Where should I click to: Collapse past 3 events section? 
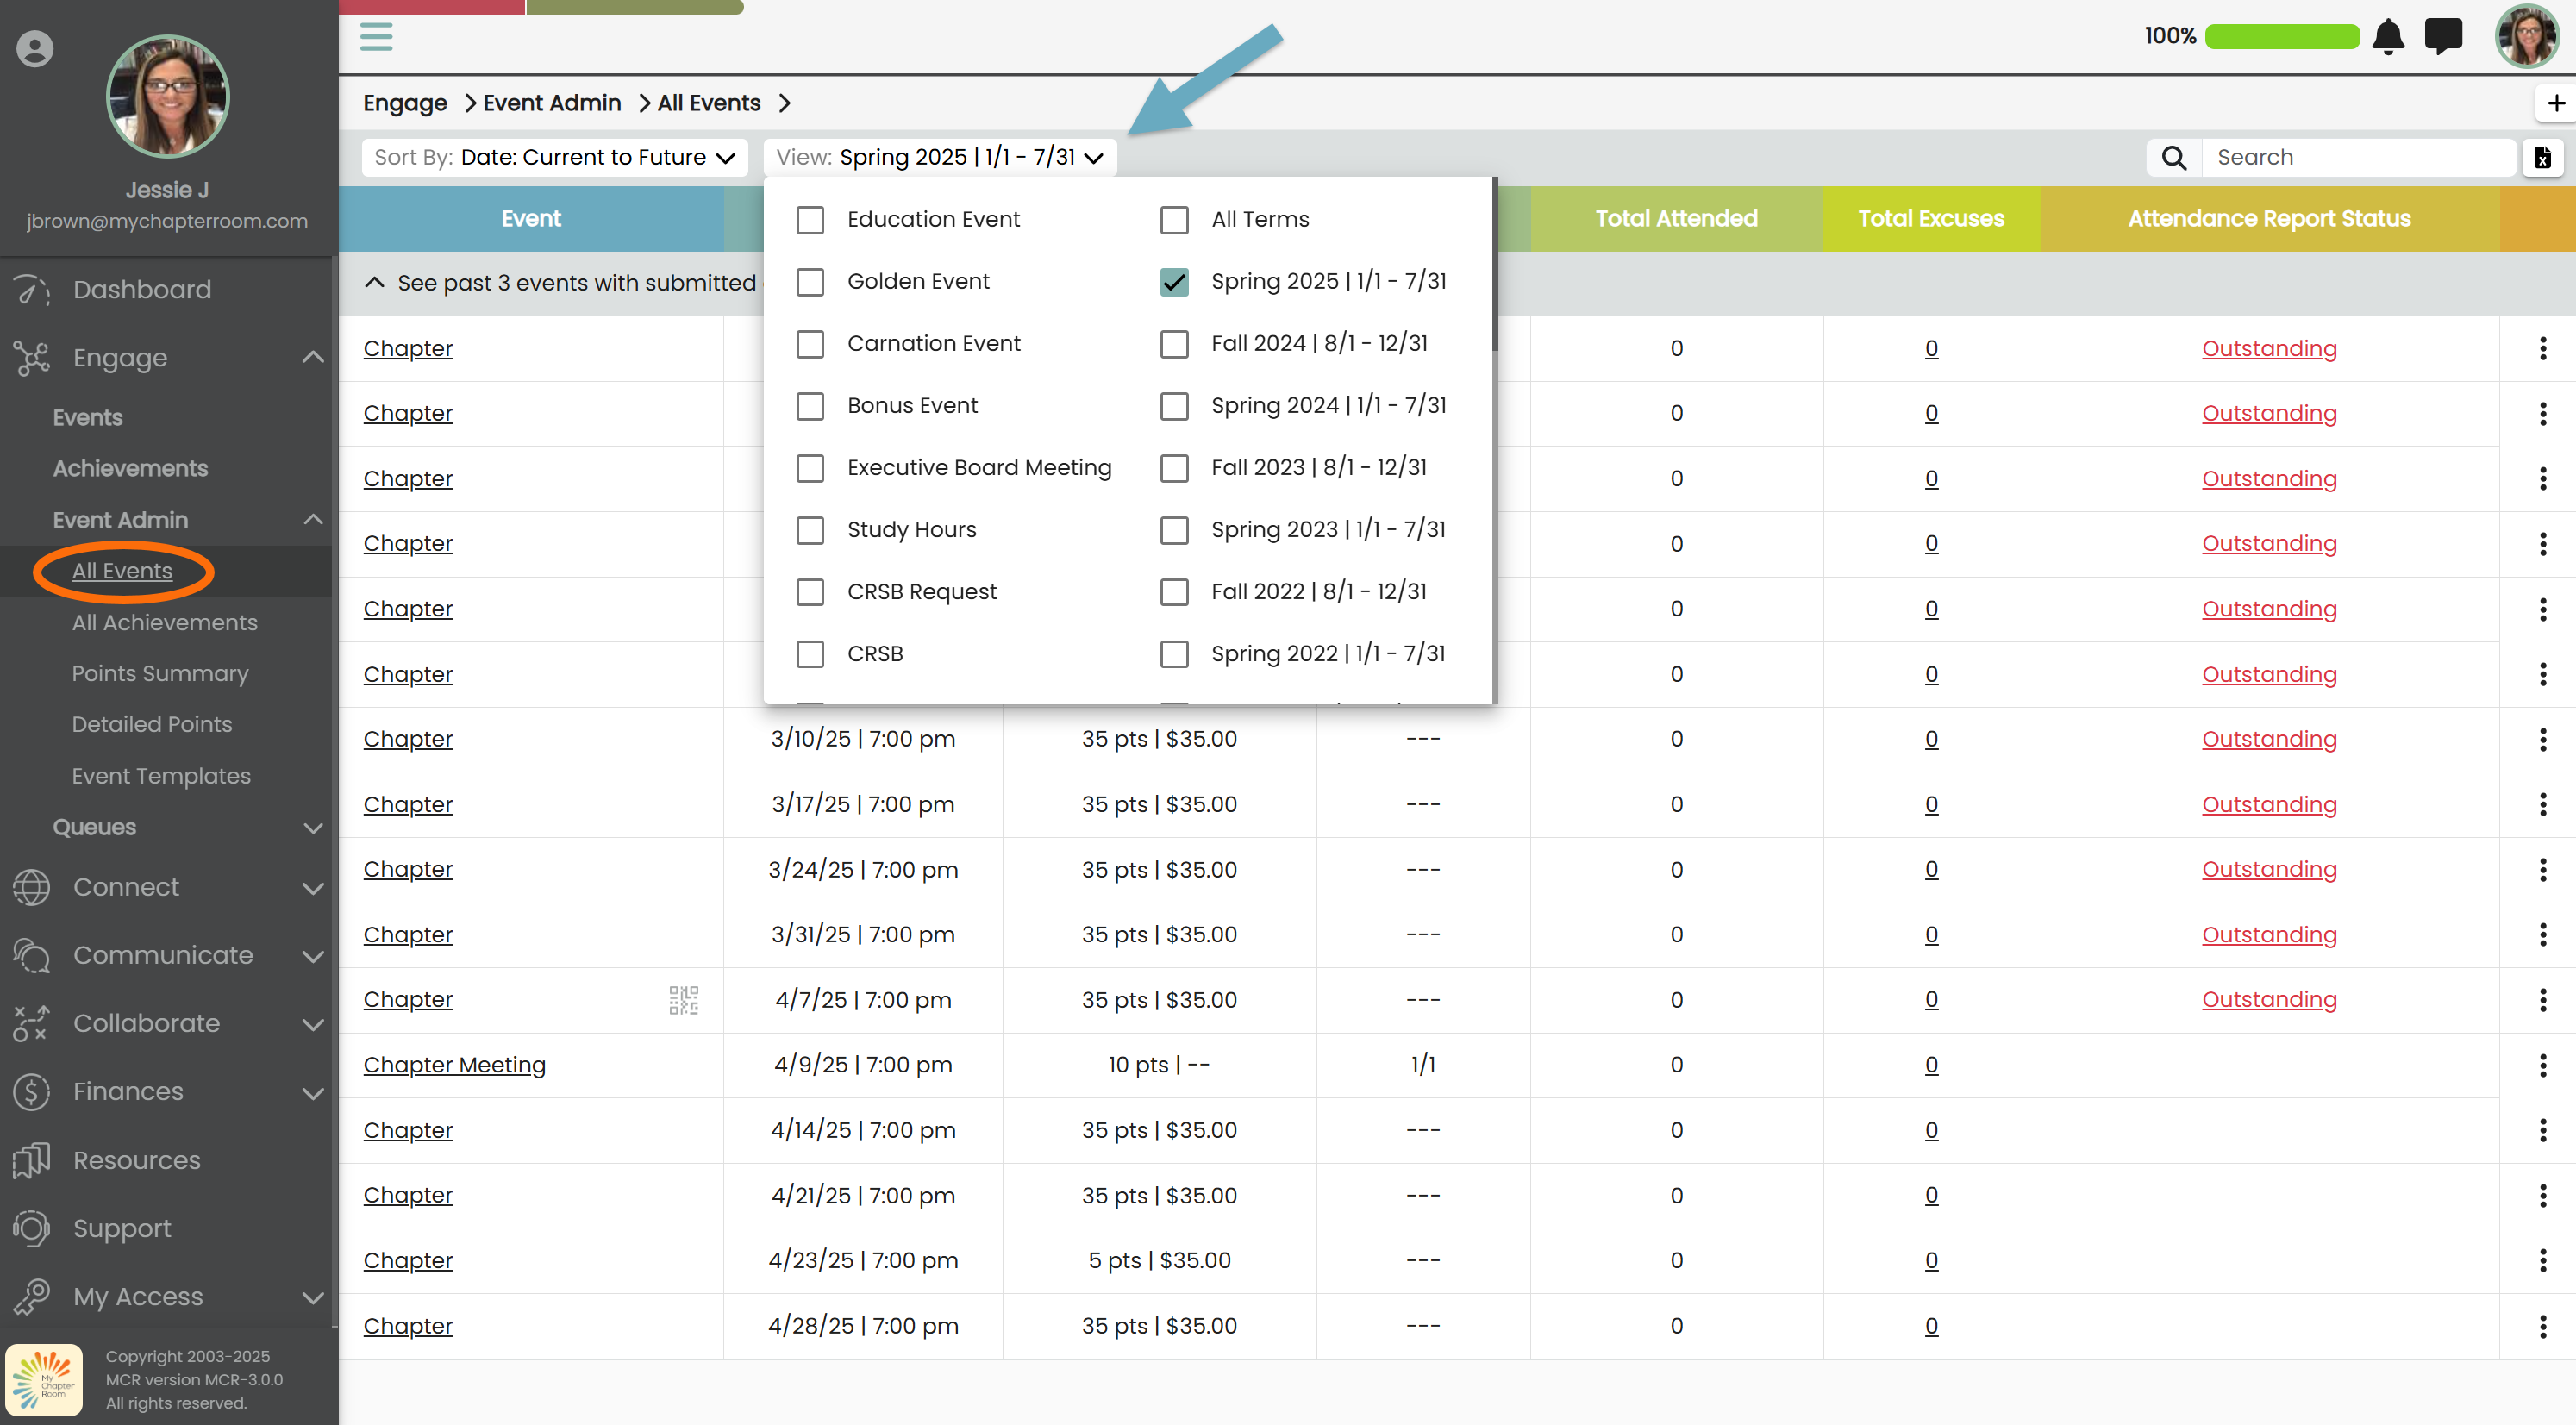(x=375, y=283)
